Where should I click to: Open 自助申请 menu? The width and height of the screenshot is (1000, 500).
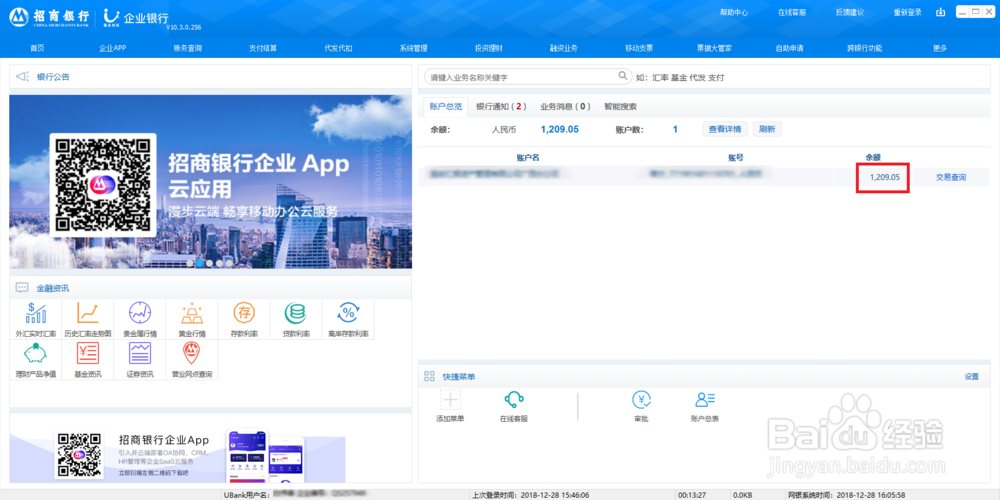click(x=790, y=48)
